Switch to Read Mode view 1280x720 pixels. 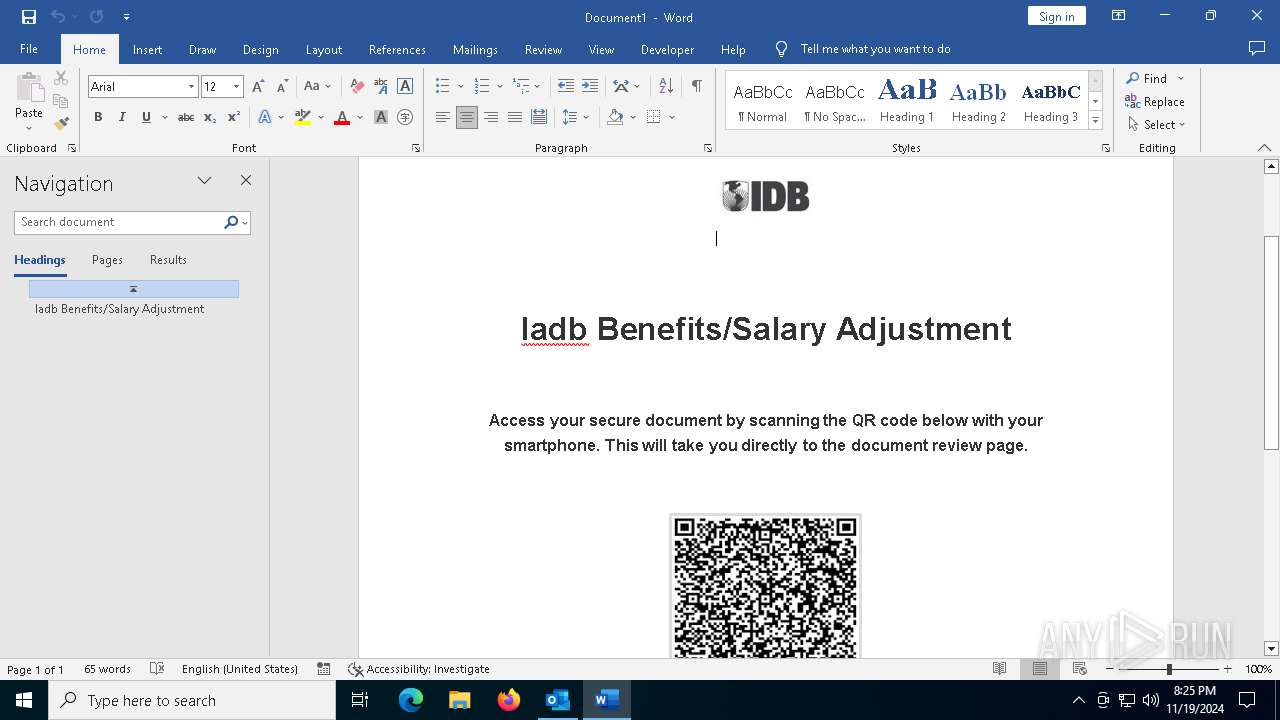click(x=999, y=669)
